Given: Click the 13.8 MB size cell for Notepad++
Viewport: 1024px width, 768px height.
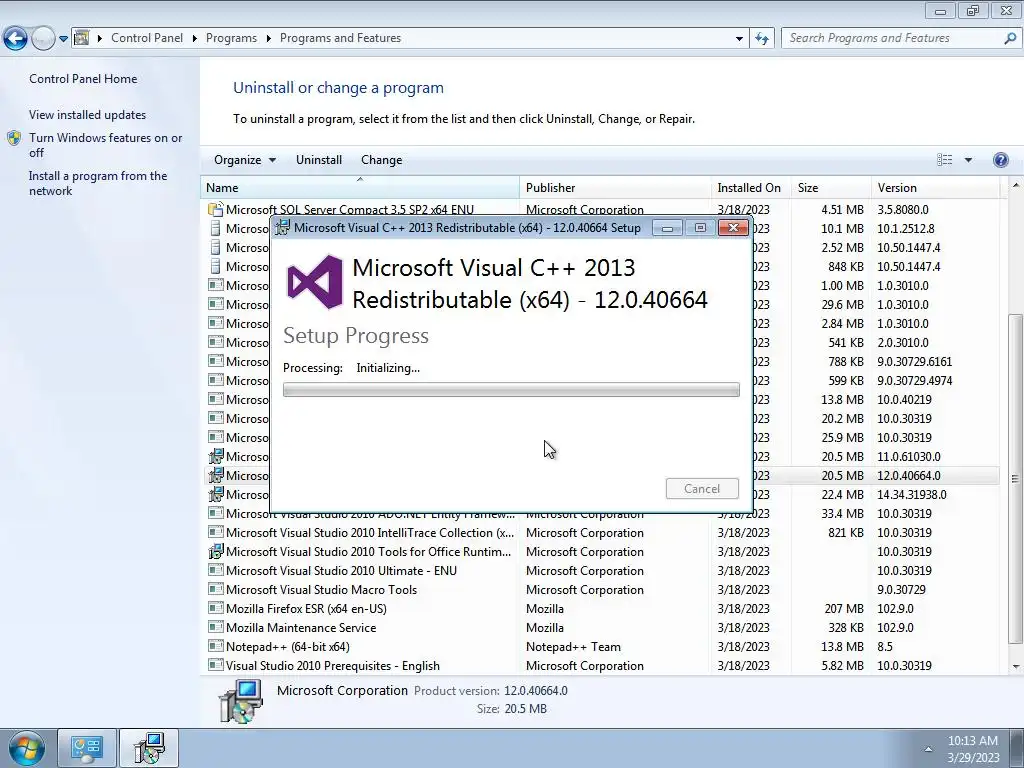Looking at the screenshot, I should click(842, 647).
